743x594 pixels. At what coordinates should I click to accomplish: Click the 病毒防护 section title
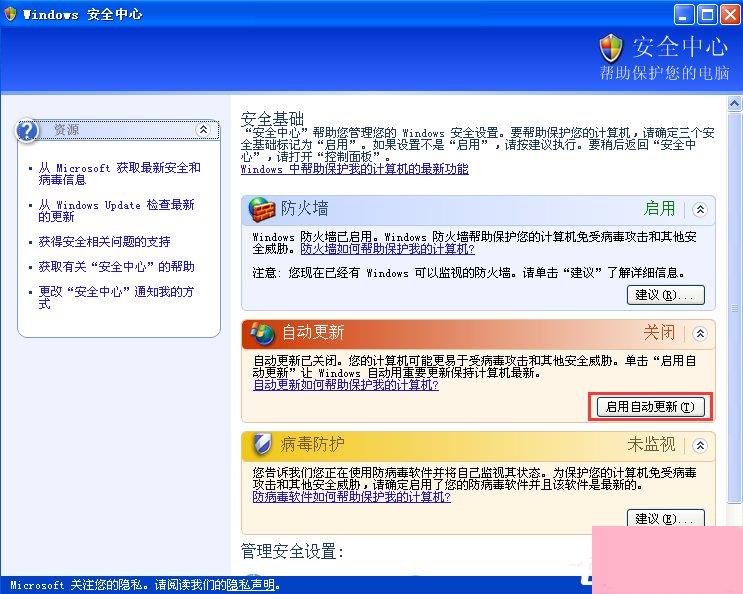312,444
